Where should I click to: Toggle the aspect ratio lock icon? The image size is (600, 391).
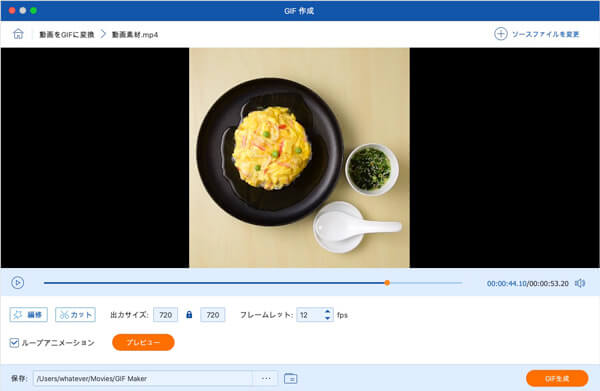click(x=189, y=314)
